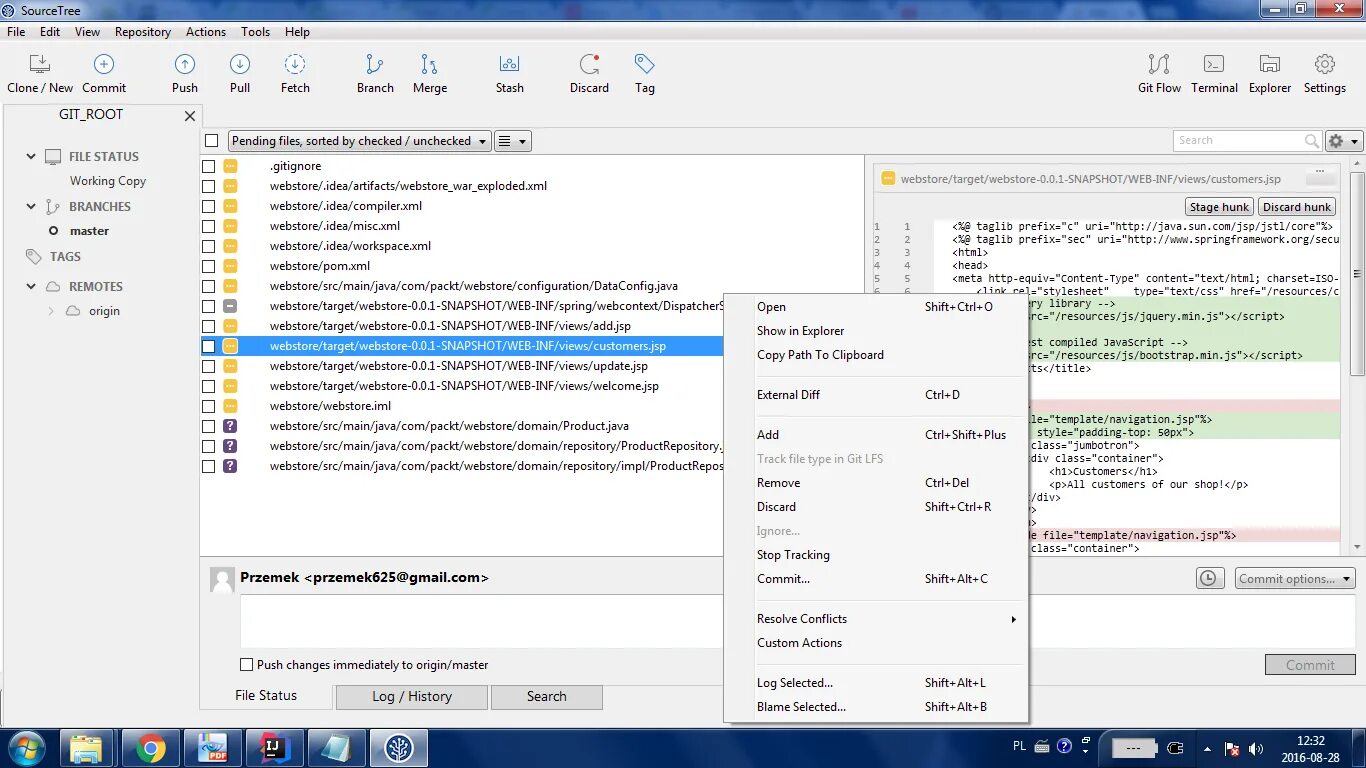Open the Settings toolbar icon
The height and width of the screenshot is (768, 1366).
[x=1325, y=65]
